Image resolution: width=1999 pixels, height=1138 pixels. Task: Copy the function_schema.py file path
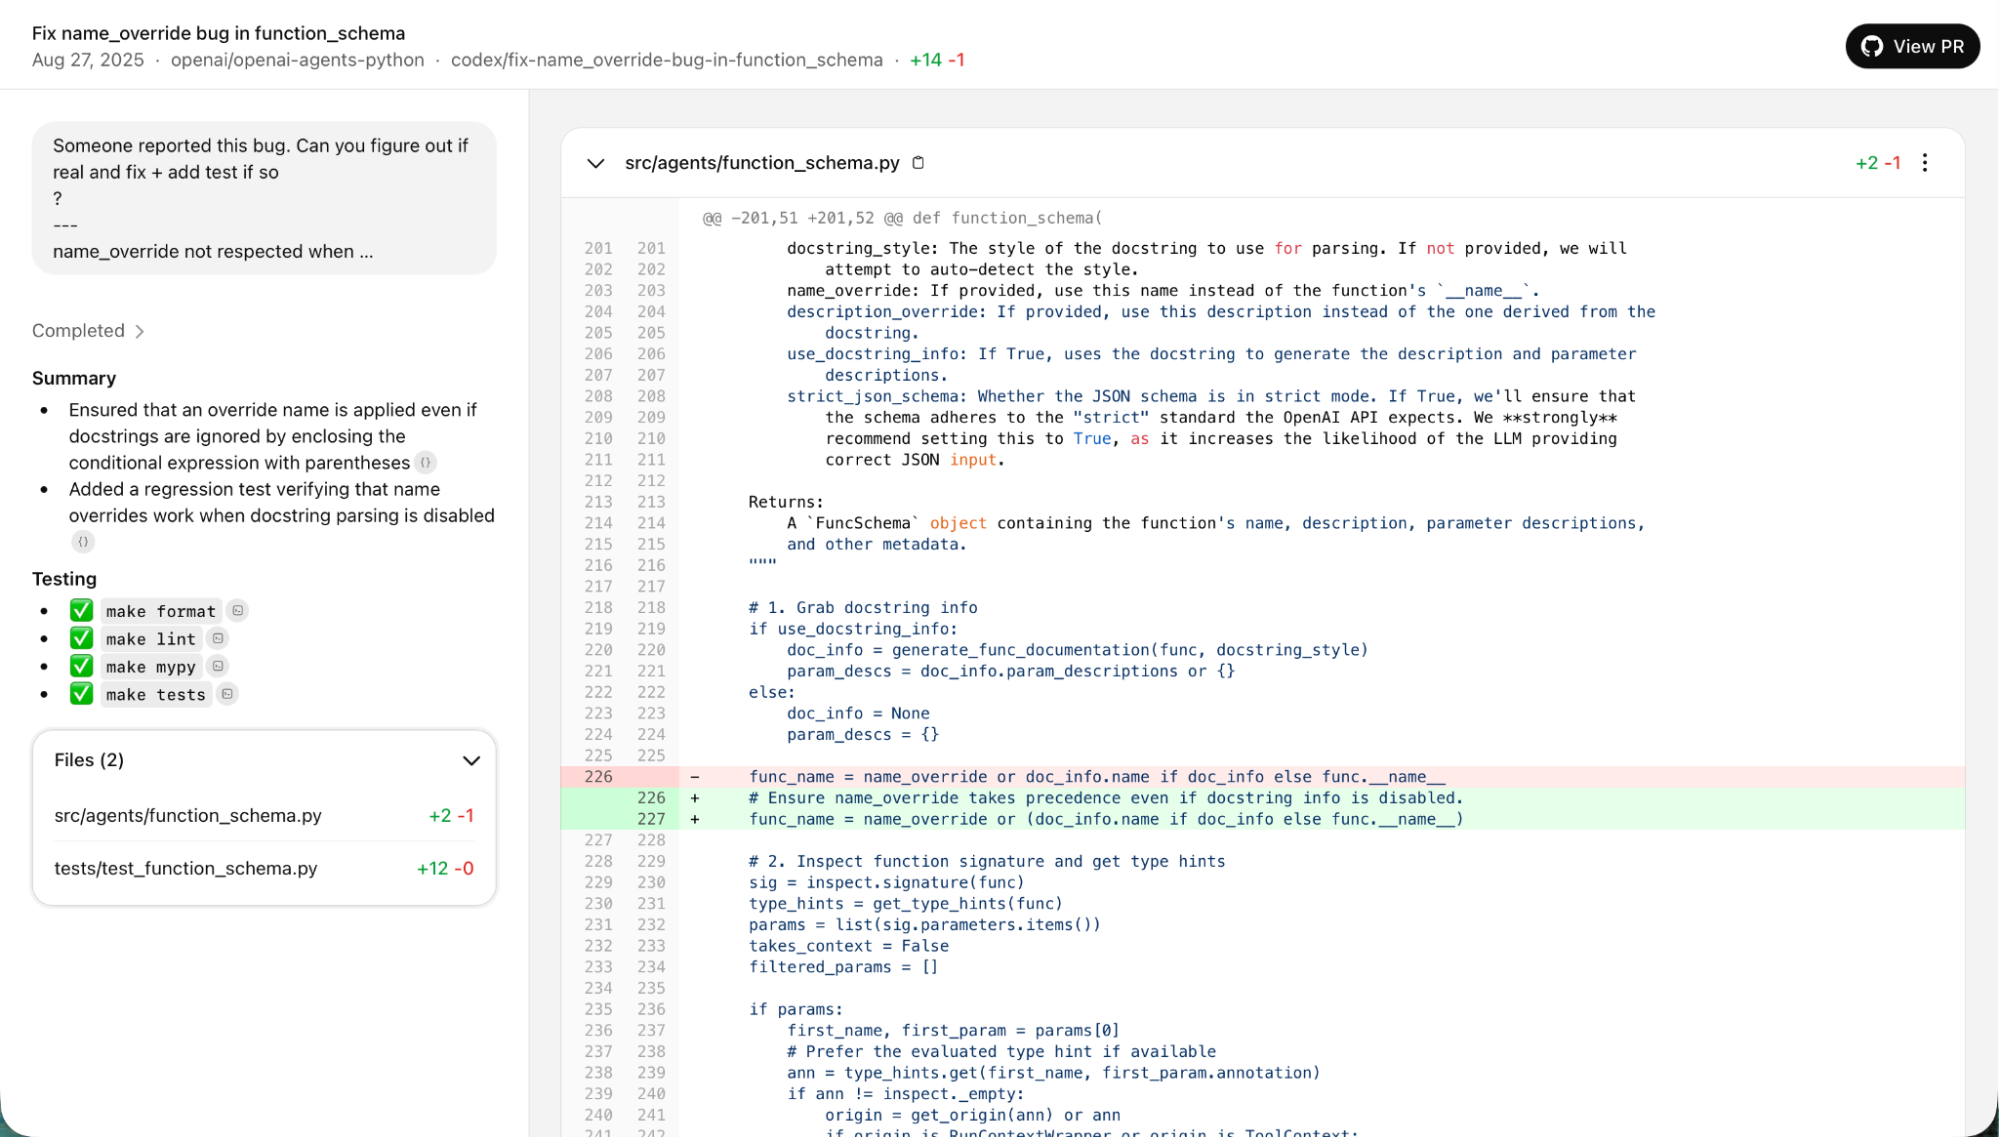(x=918, y=162)
